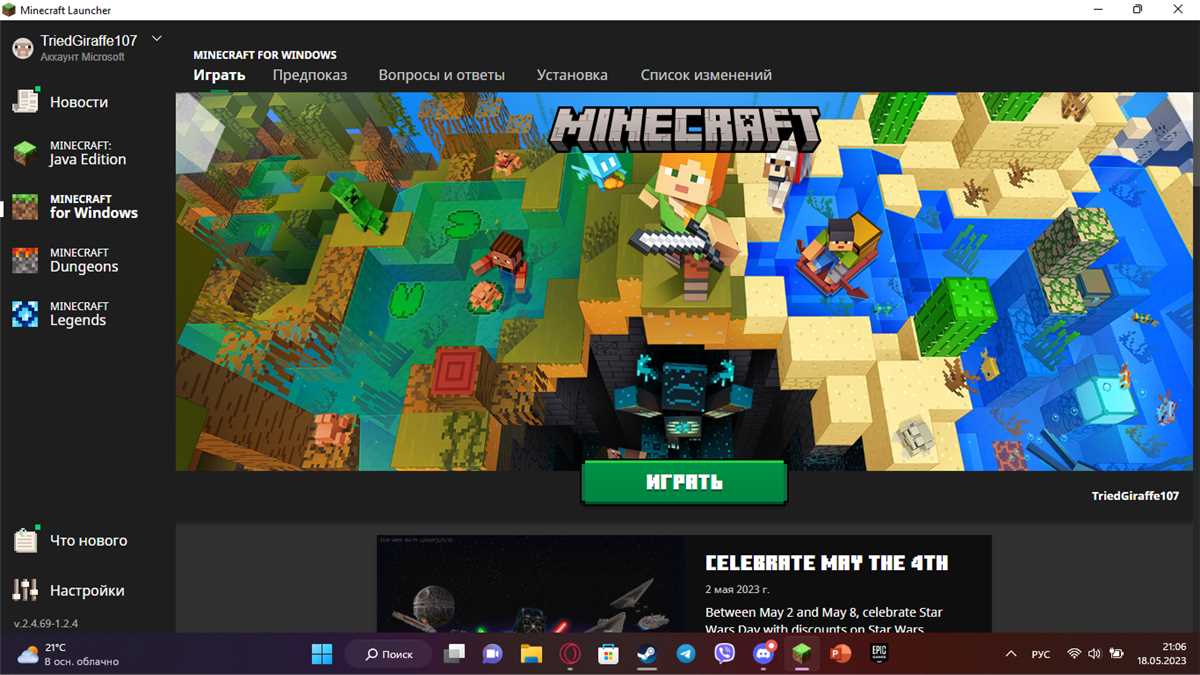Open the clock showing 21:06
The height and width of the screenshot is (675, 1200).
tap(1160, 654)
